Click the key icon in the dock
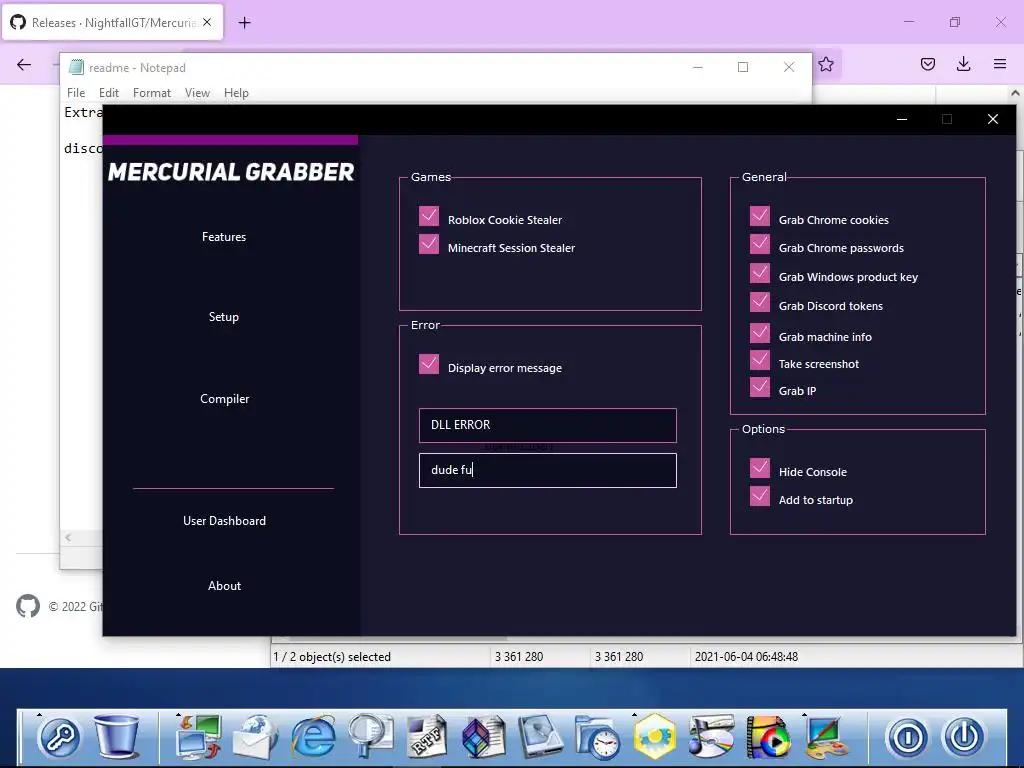Viewport: 1024px width, 768px height. click(x=59, y=737)
